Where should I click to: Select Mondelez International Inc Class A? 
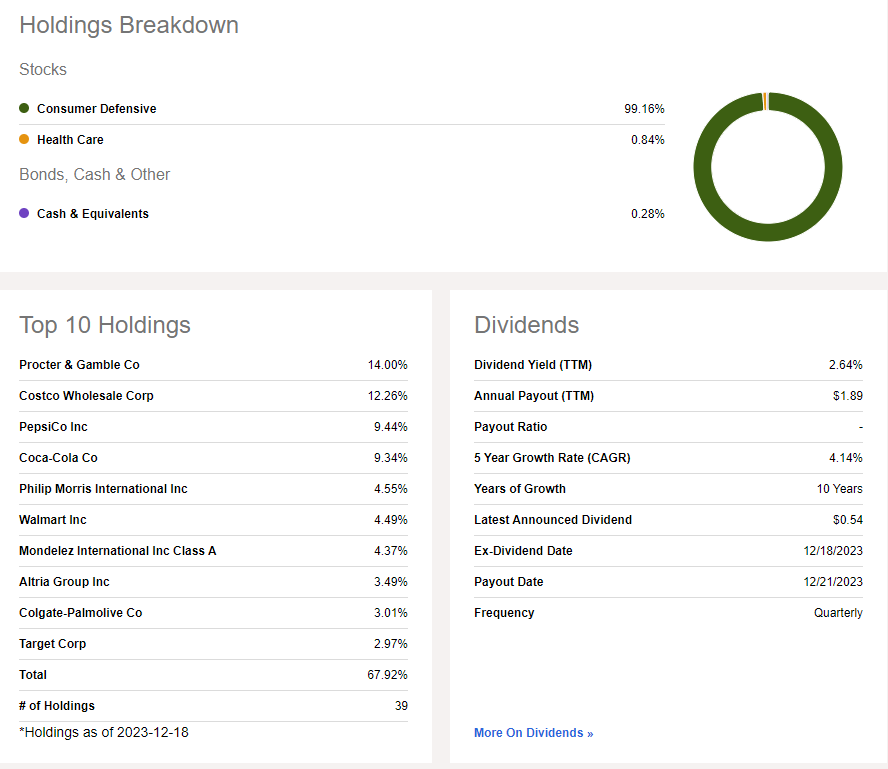pos(117,551)
